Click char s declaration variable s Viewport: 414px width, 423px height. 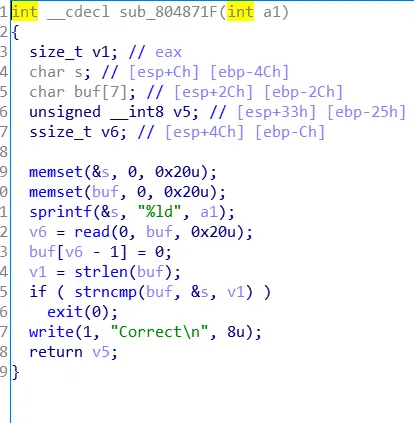click(79, 72)
